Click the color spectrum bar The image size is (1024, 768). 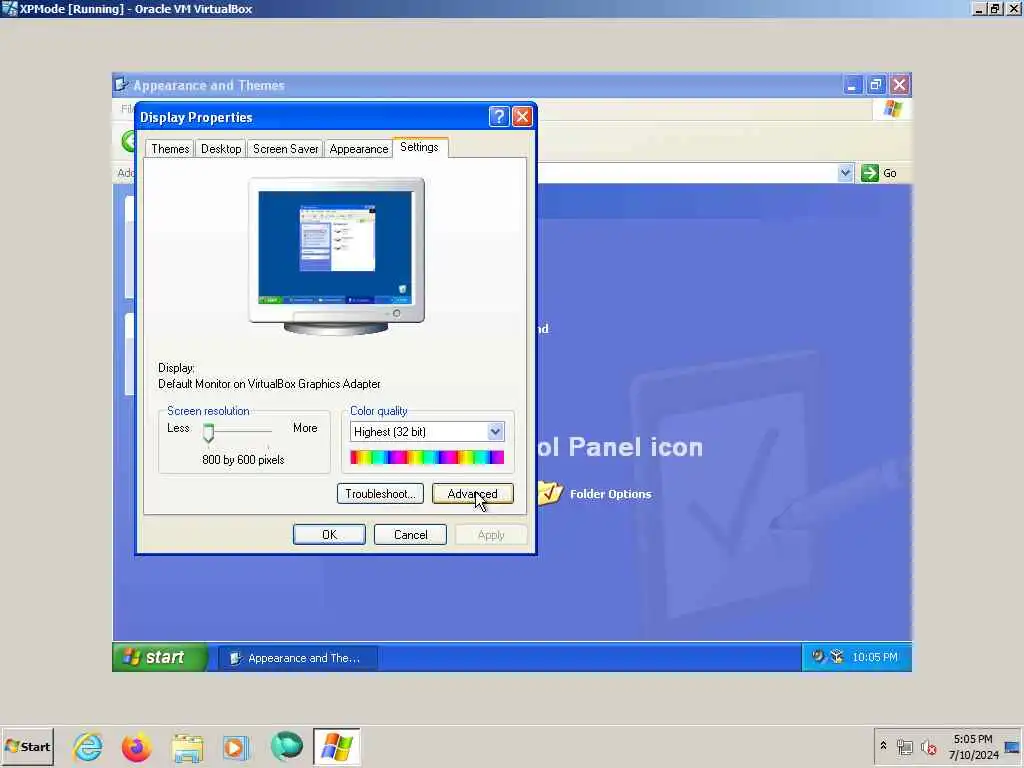click(x=427, y=457)
